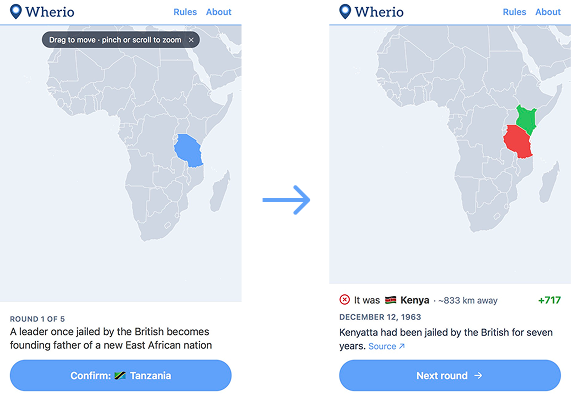This screenshot has height=400, width=571.
Task: Click the red Tanzania region on right map
Action: (x=517, y=141)
